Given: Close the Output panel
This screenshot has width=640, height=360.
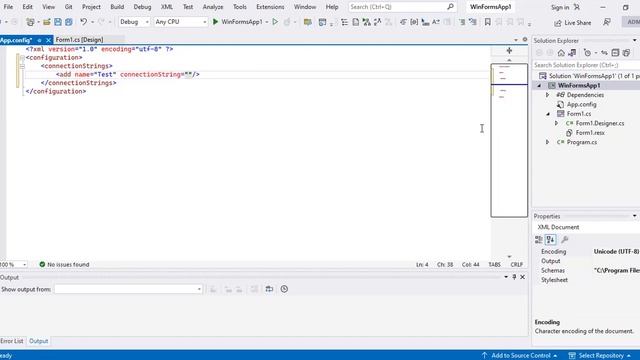Looking at the screenshot, I should point(522,277).
